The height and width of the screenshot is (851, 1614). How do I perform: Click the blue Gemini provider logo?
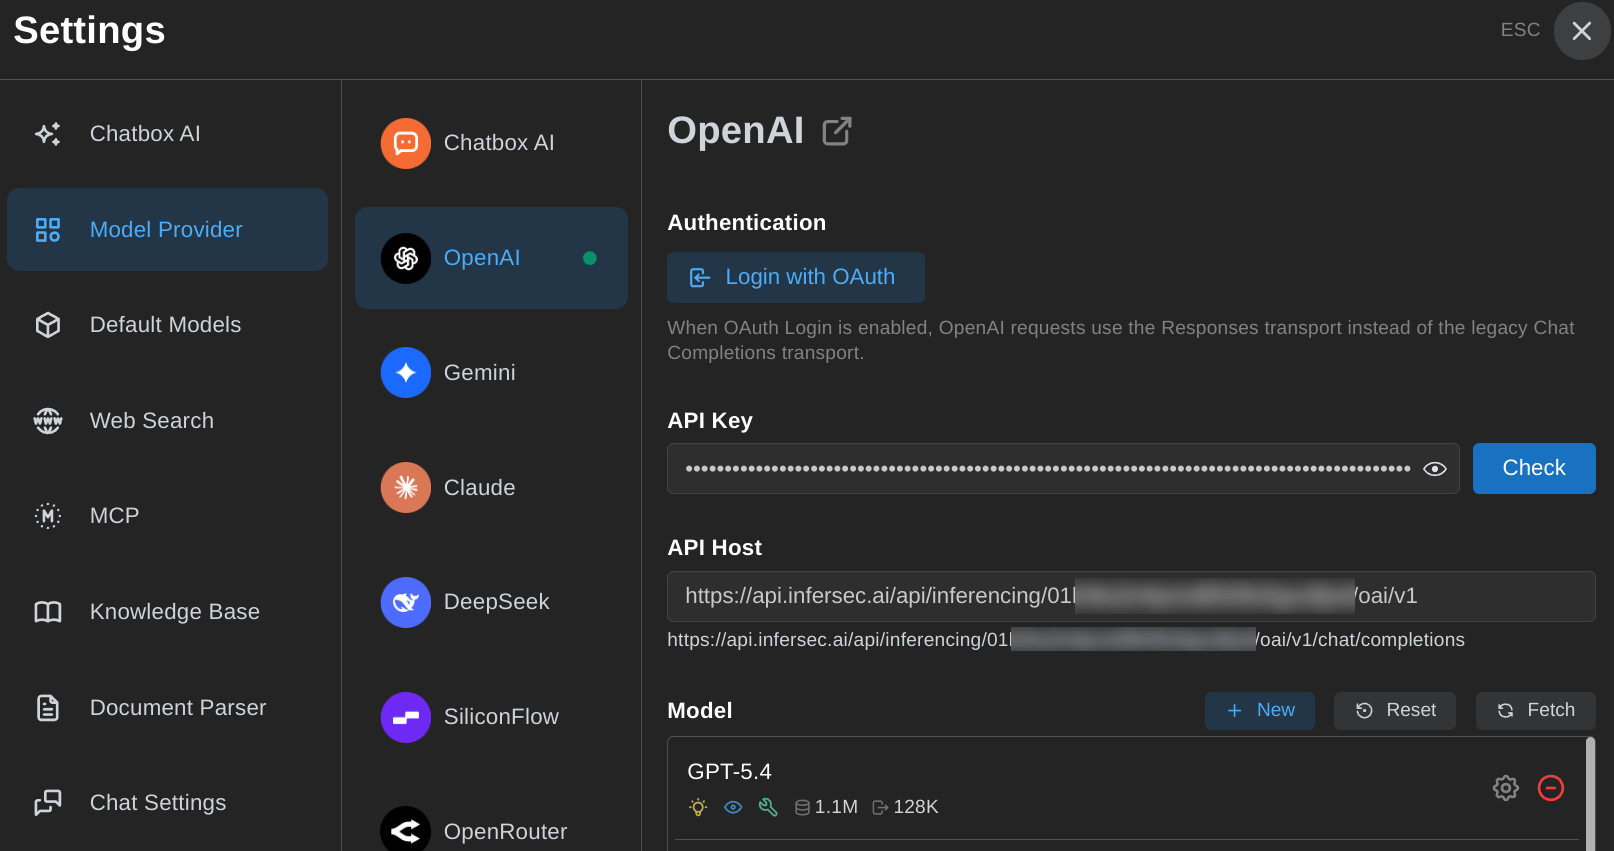coord(406,373)
